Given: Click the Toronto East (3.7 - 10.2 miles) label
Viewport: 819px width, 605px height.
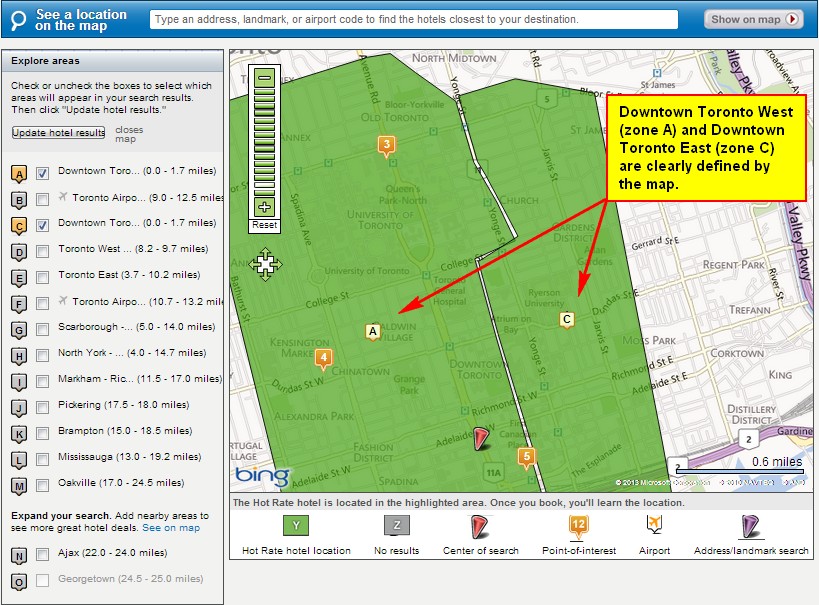Looking at the screenshot, I should 129,275.
